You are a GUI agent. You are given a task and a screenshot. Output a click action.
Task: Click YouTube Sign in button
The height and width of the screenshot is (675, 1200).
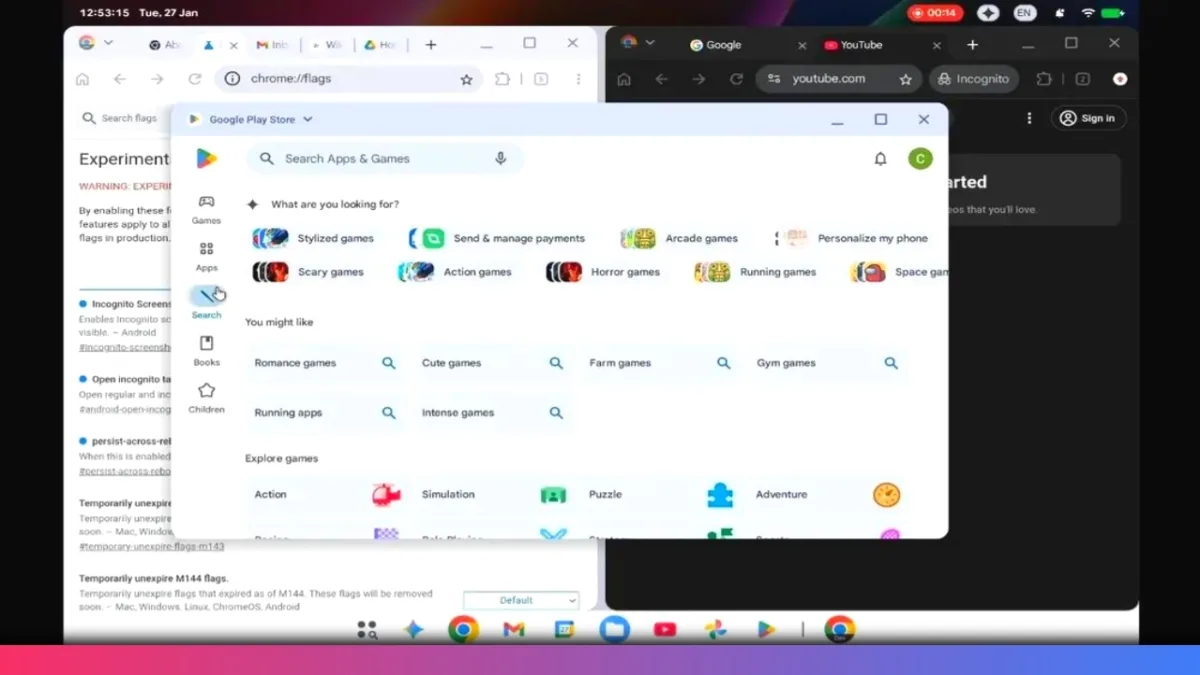(1088, 118)
